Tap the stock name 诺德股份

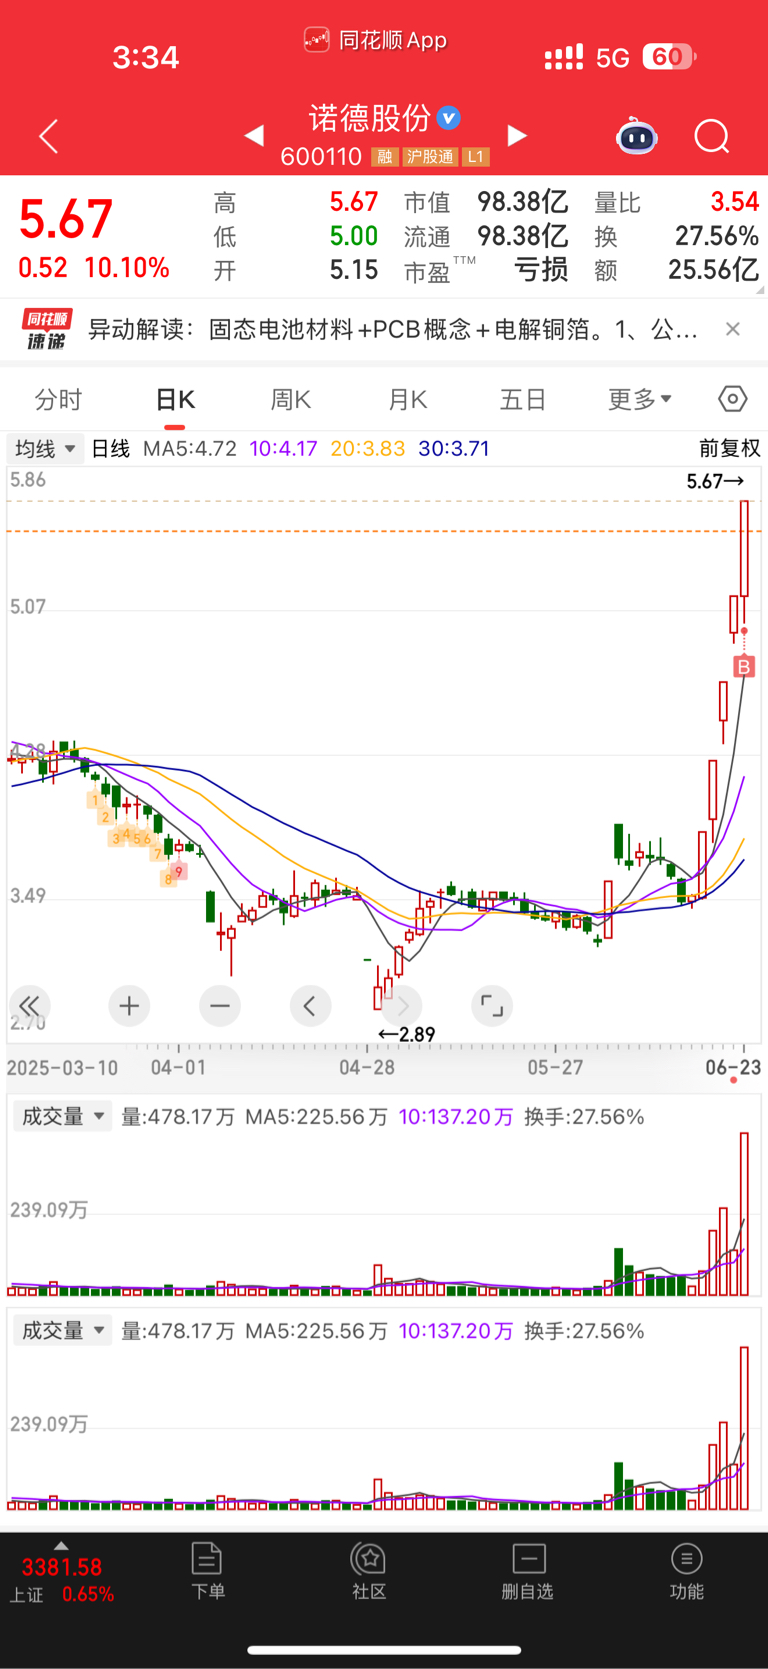click(x=369, y=118)
